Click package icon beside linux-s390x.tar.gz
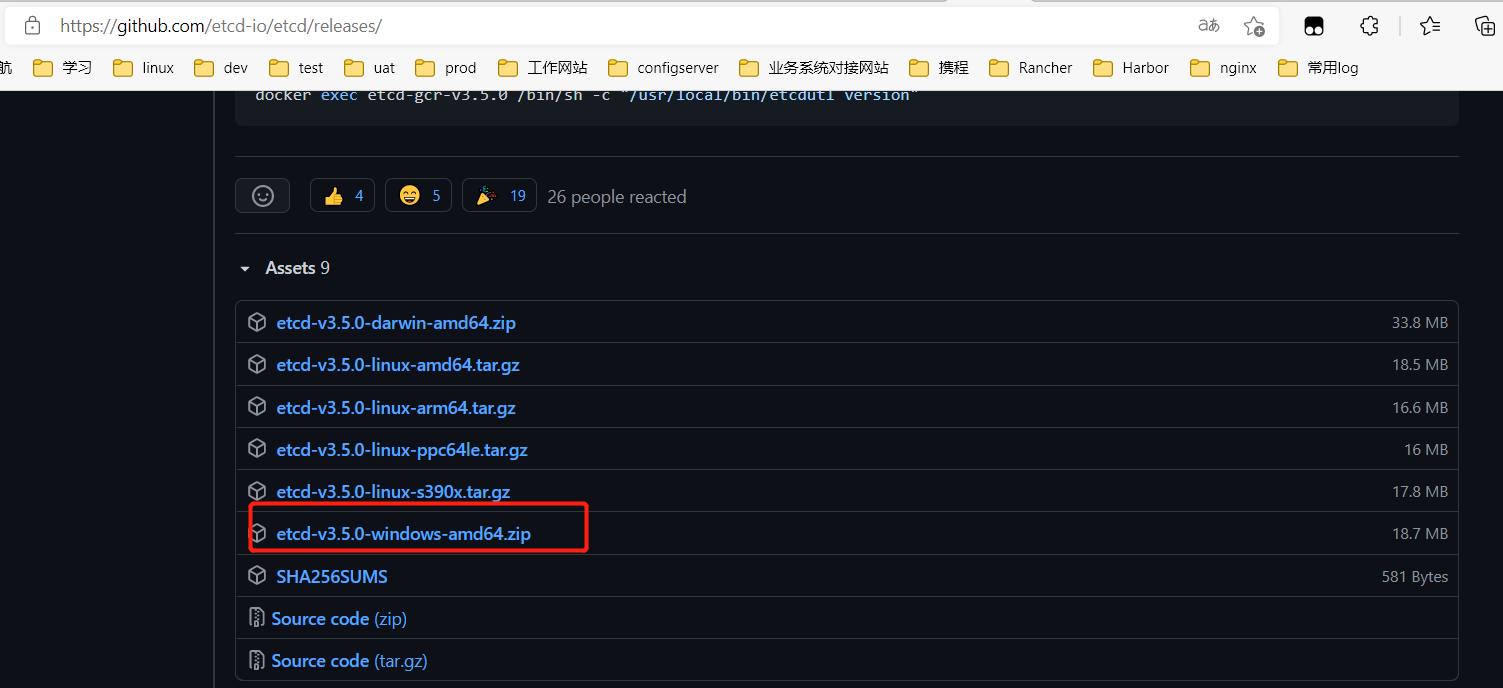This screenshot has height=688, width=1503. (257, 491)
